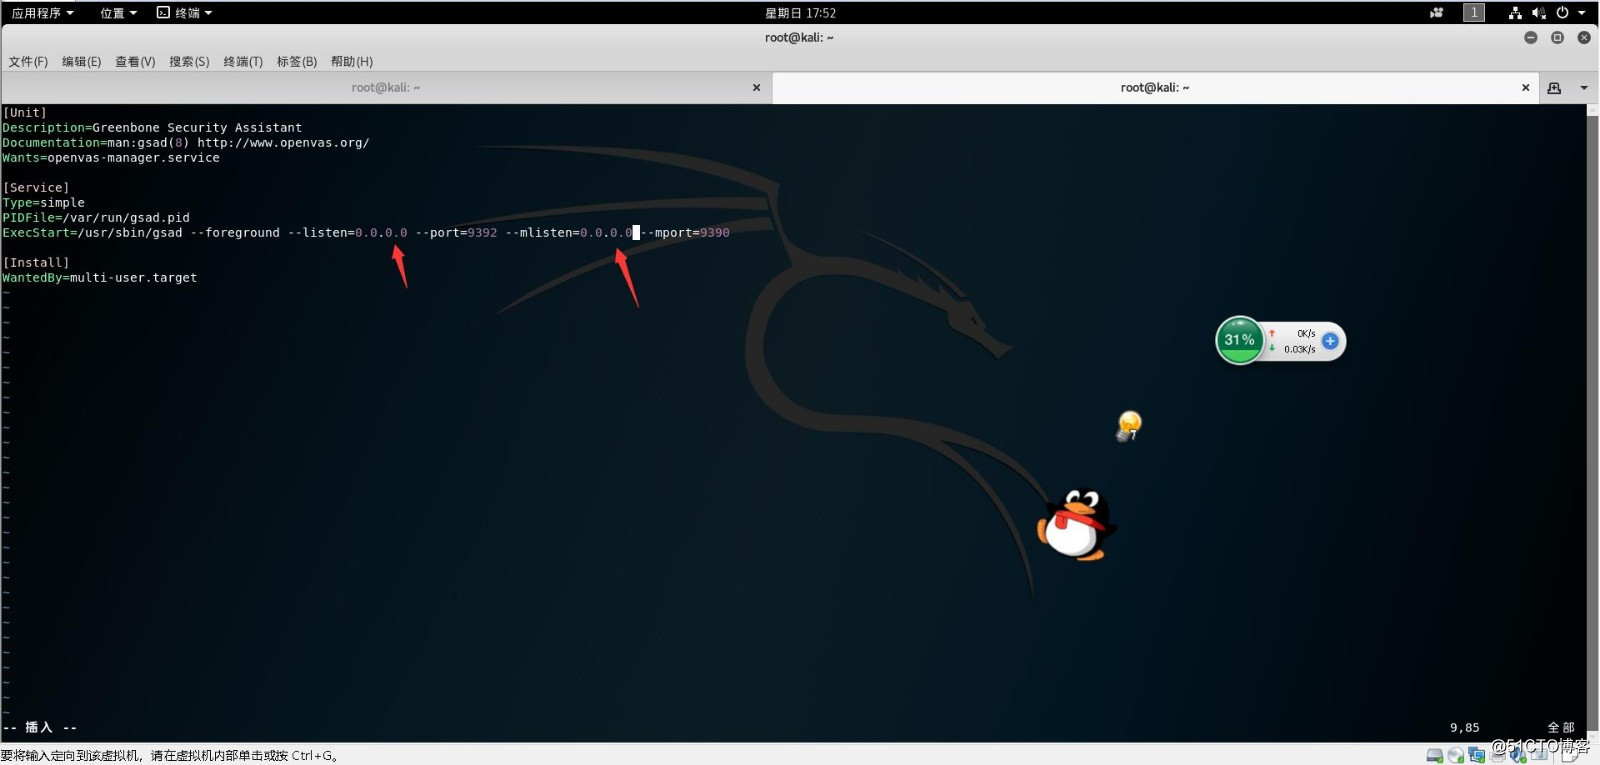The image size is (1600, 765).
Task: Click the terminal vertical scrollbar
Action: pyautogui.click(x=1592, y=423)
